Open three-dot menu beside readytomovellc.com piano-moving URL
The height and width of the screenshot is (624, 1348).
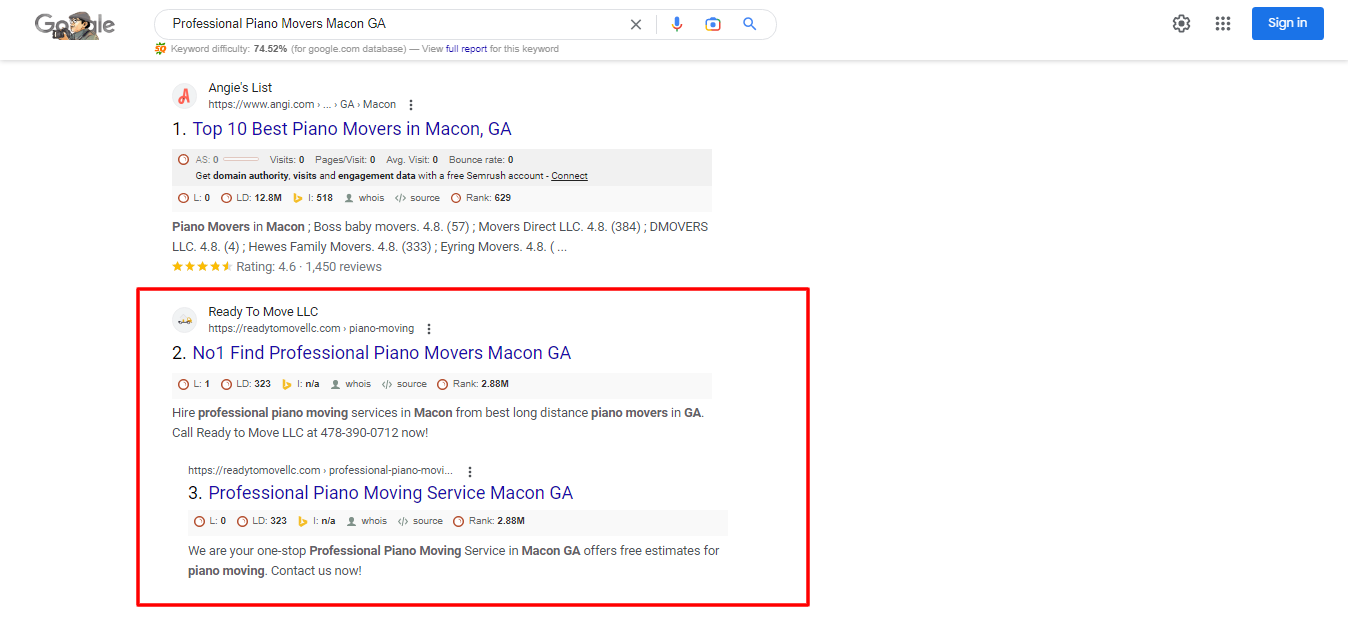tap(429, 329)
